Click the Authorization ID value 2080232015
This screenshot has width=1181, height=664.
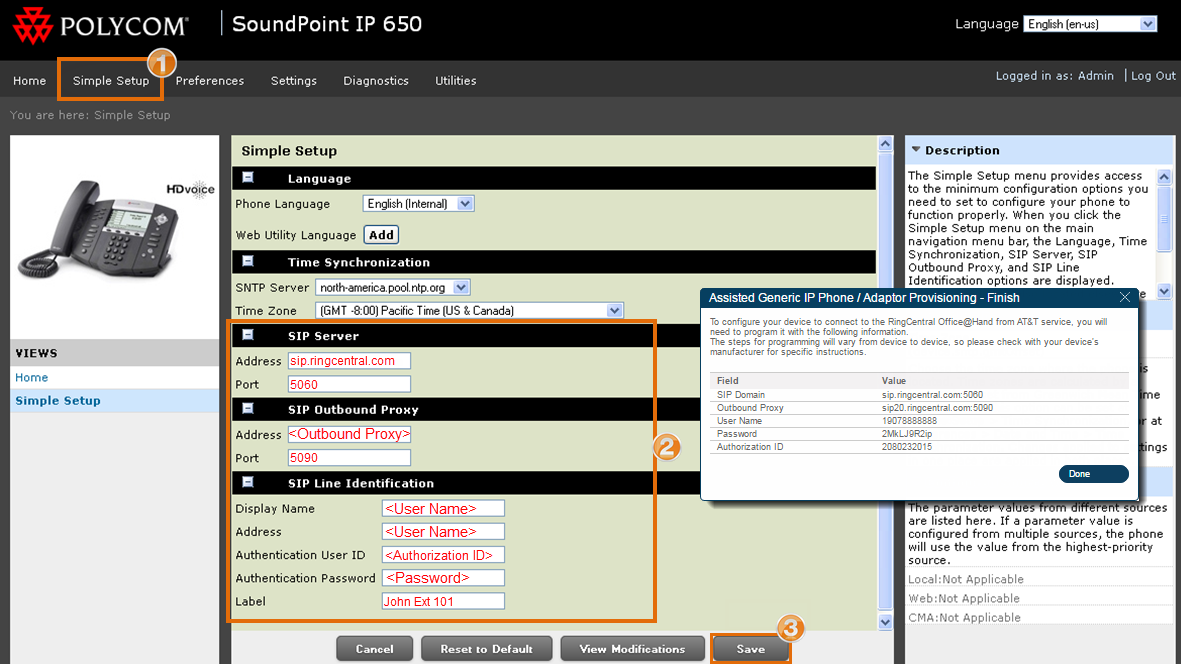coord(907,447)
